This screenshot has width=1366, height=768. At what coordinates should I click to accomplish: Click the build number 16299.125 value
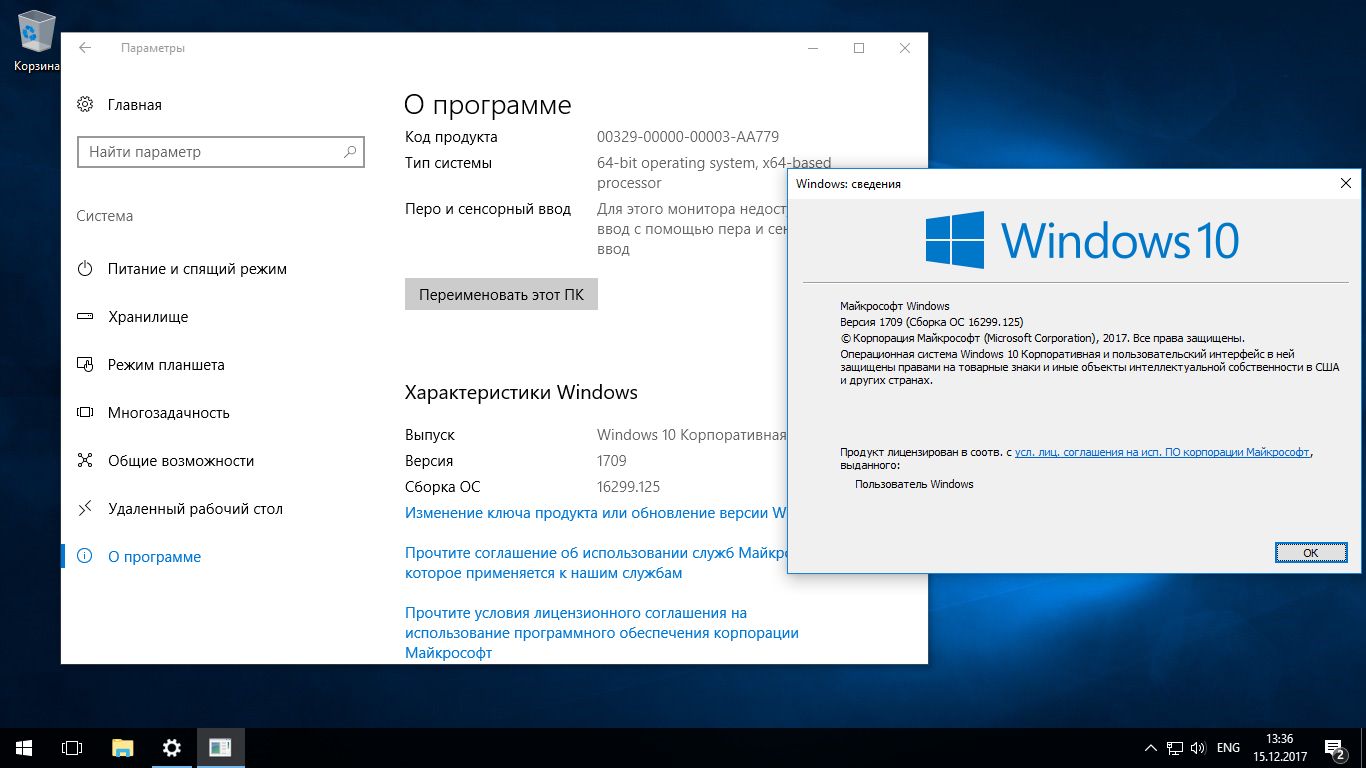point(629,487)
